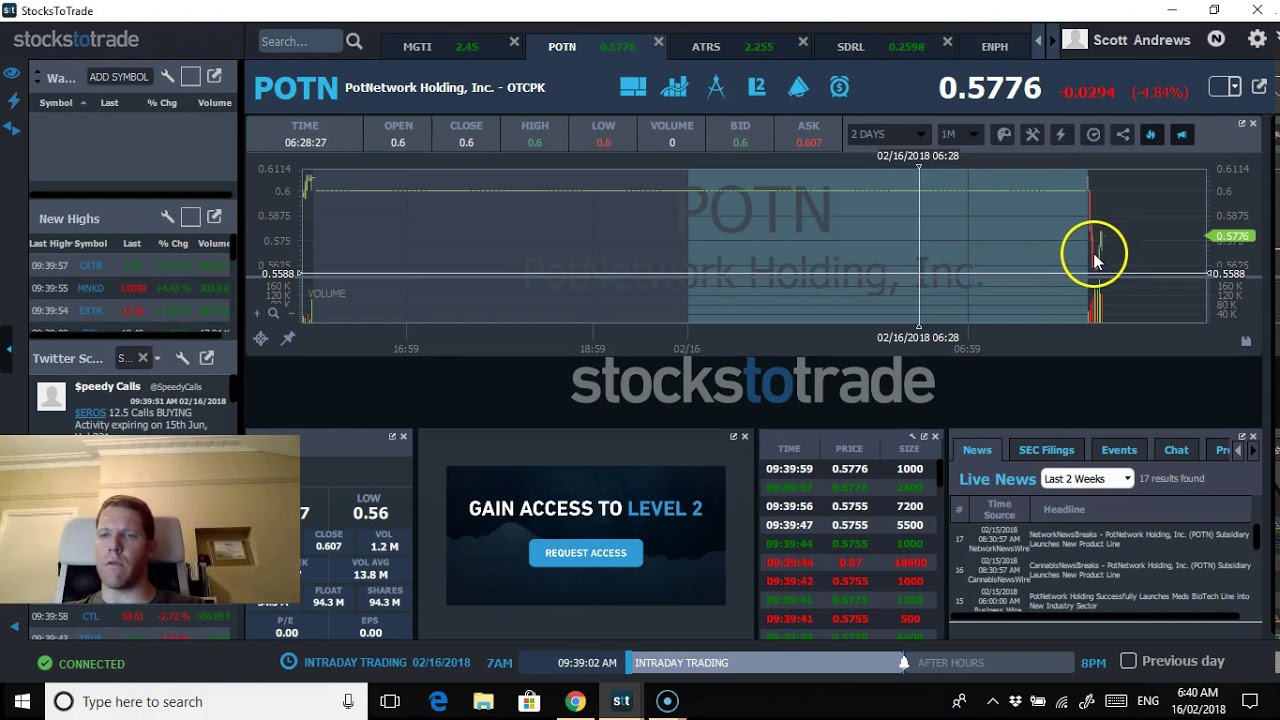Pop out the POTN ticker window
Image resolution: width=1280 pixels, height=720 pixels.
click(x=1260, y=87)
